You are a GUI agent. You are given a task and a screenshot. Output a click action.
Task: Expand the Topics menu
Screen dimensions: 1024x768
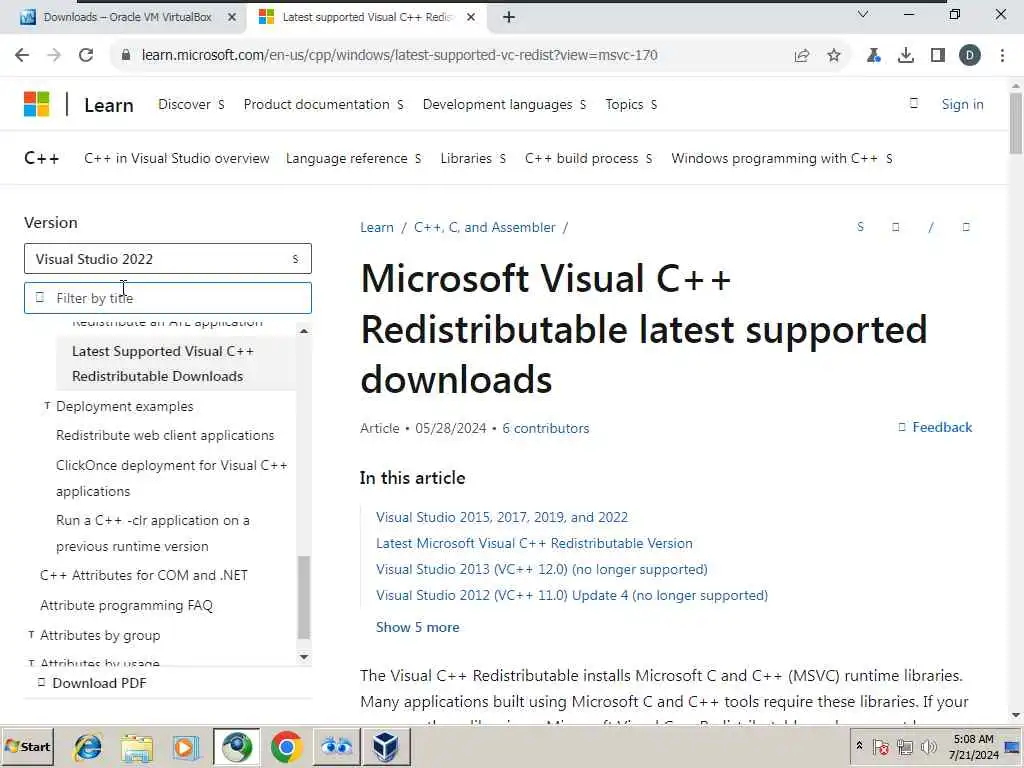point(631,104)
